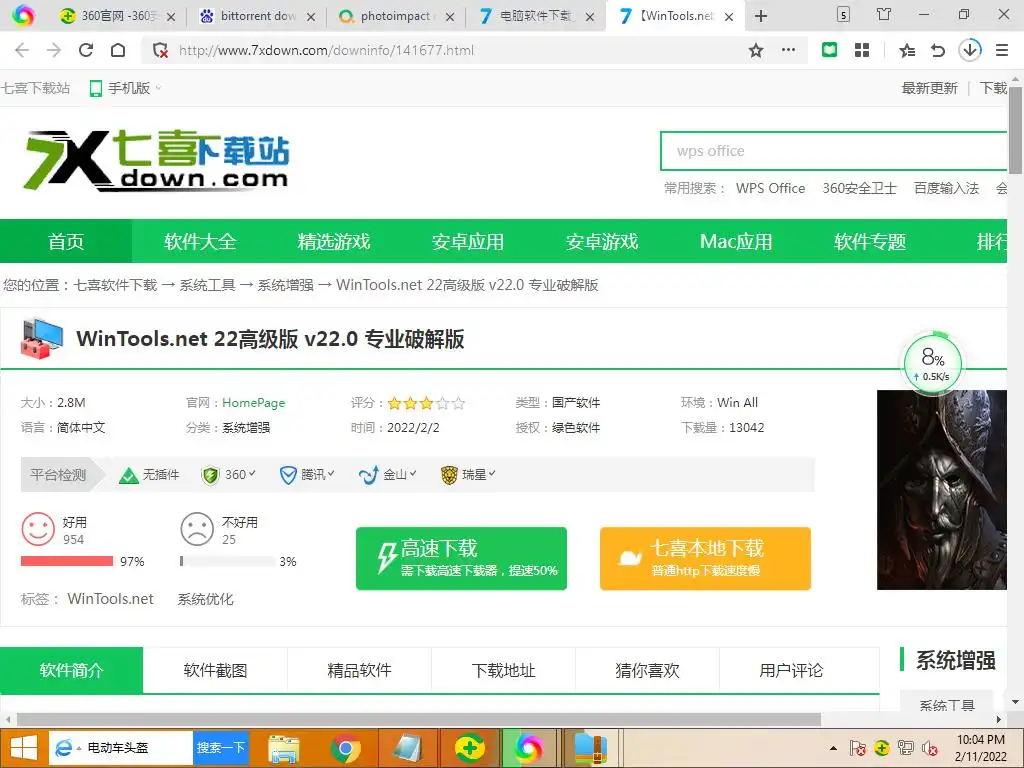This screenshot has height=768, width=1024.
Task: Click the 搜索一下 taskbar search button
Action: click(221, 748)
